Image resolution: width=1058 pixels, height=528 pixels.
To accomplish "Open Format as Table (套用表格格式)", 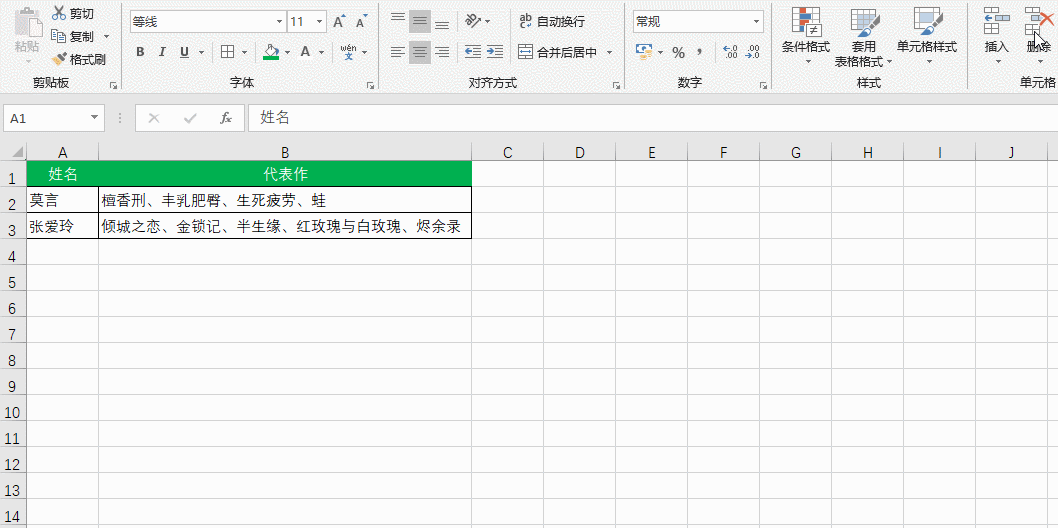I will click(863, 35).
